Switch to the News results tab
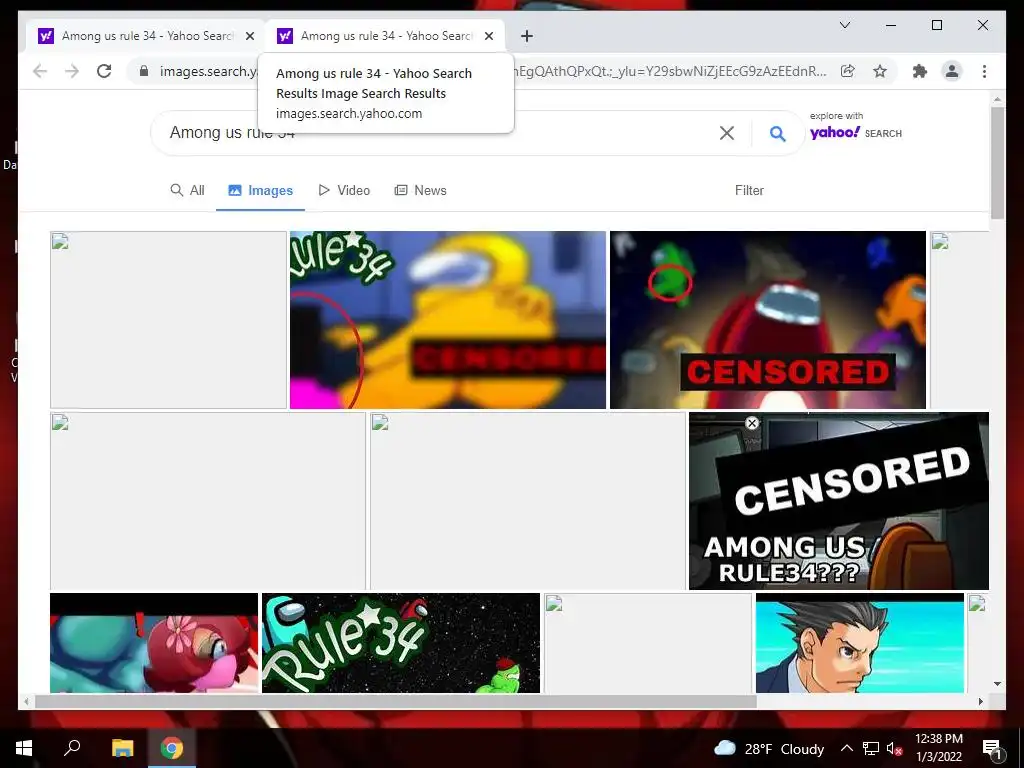The image size is (1024, 768). [421, 190]
